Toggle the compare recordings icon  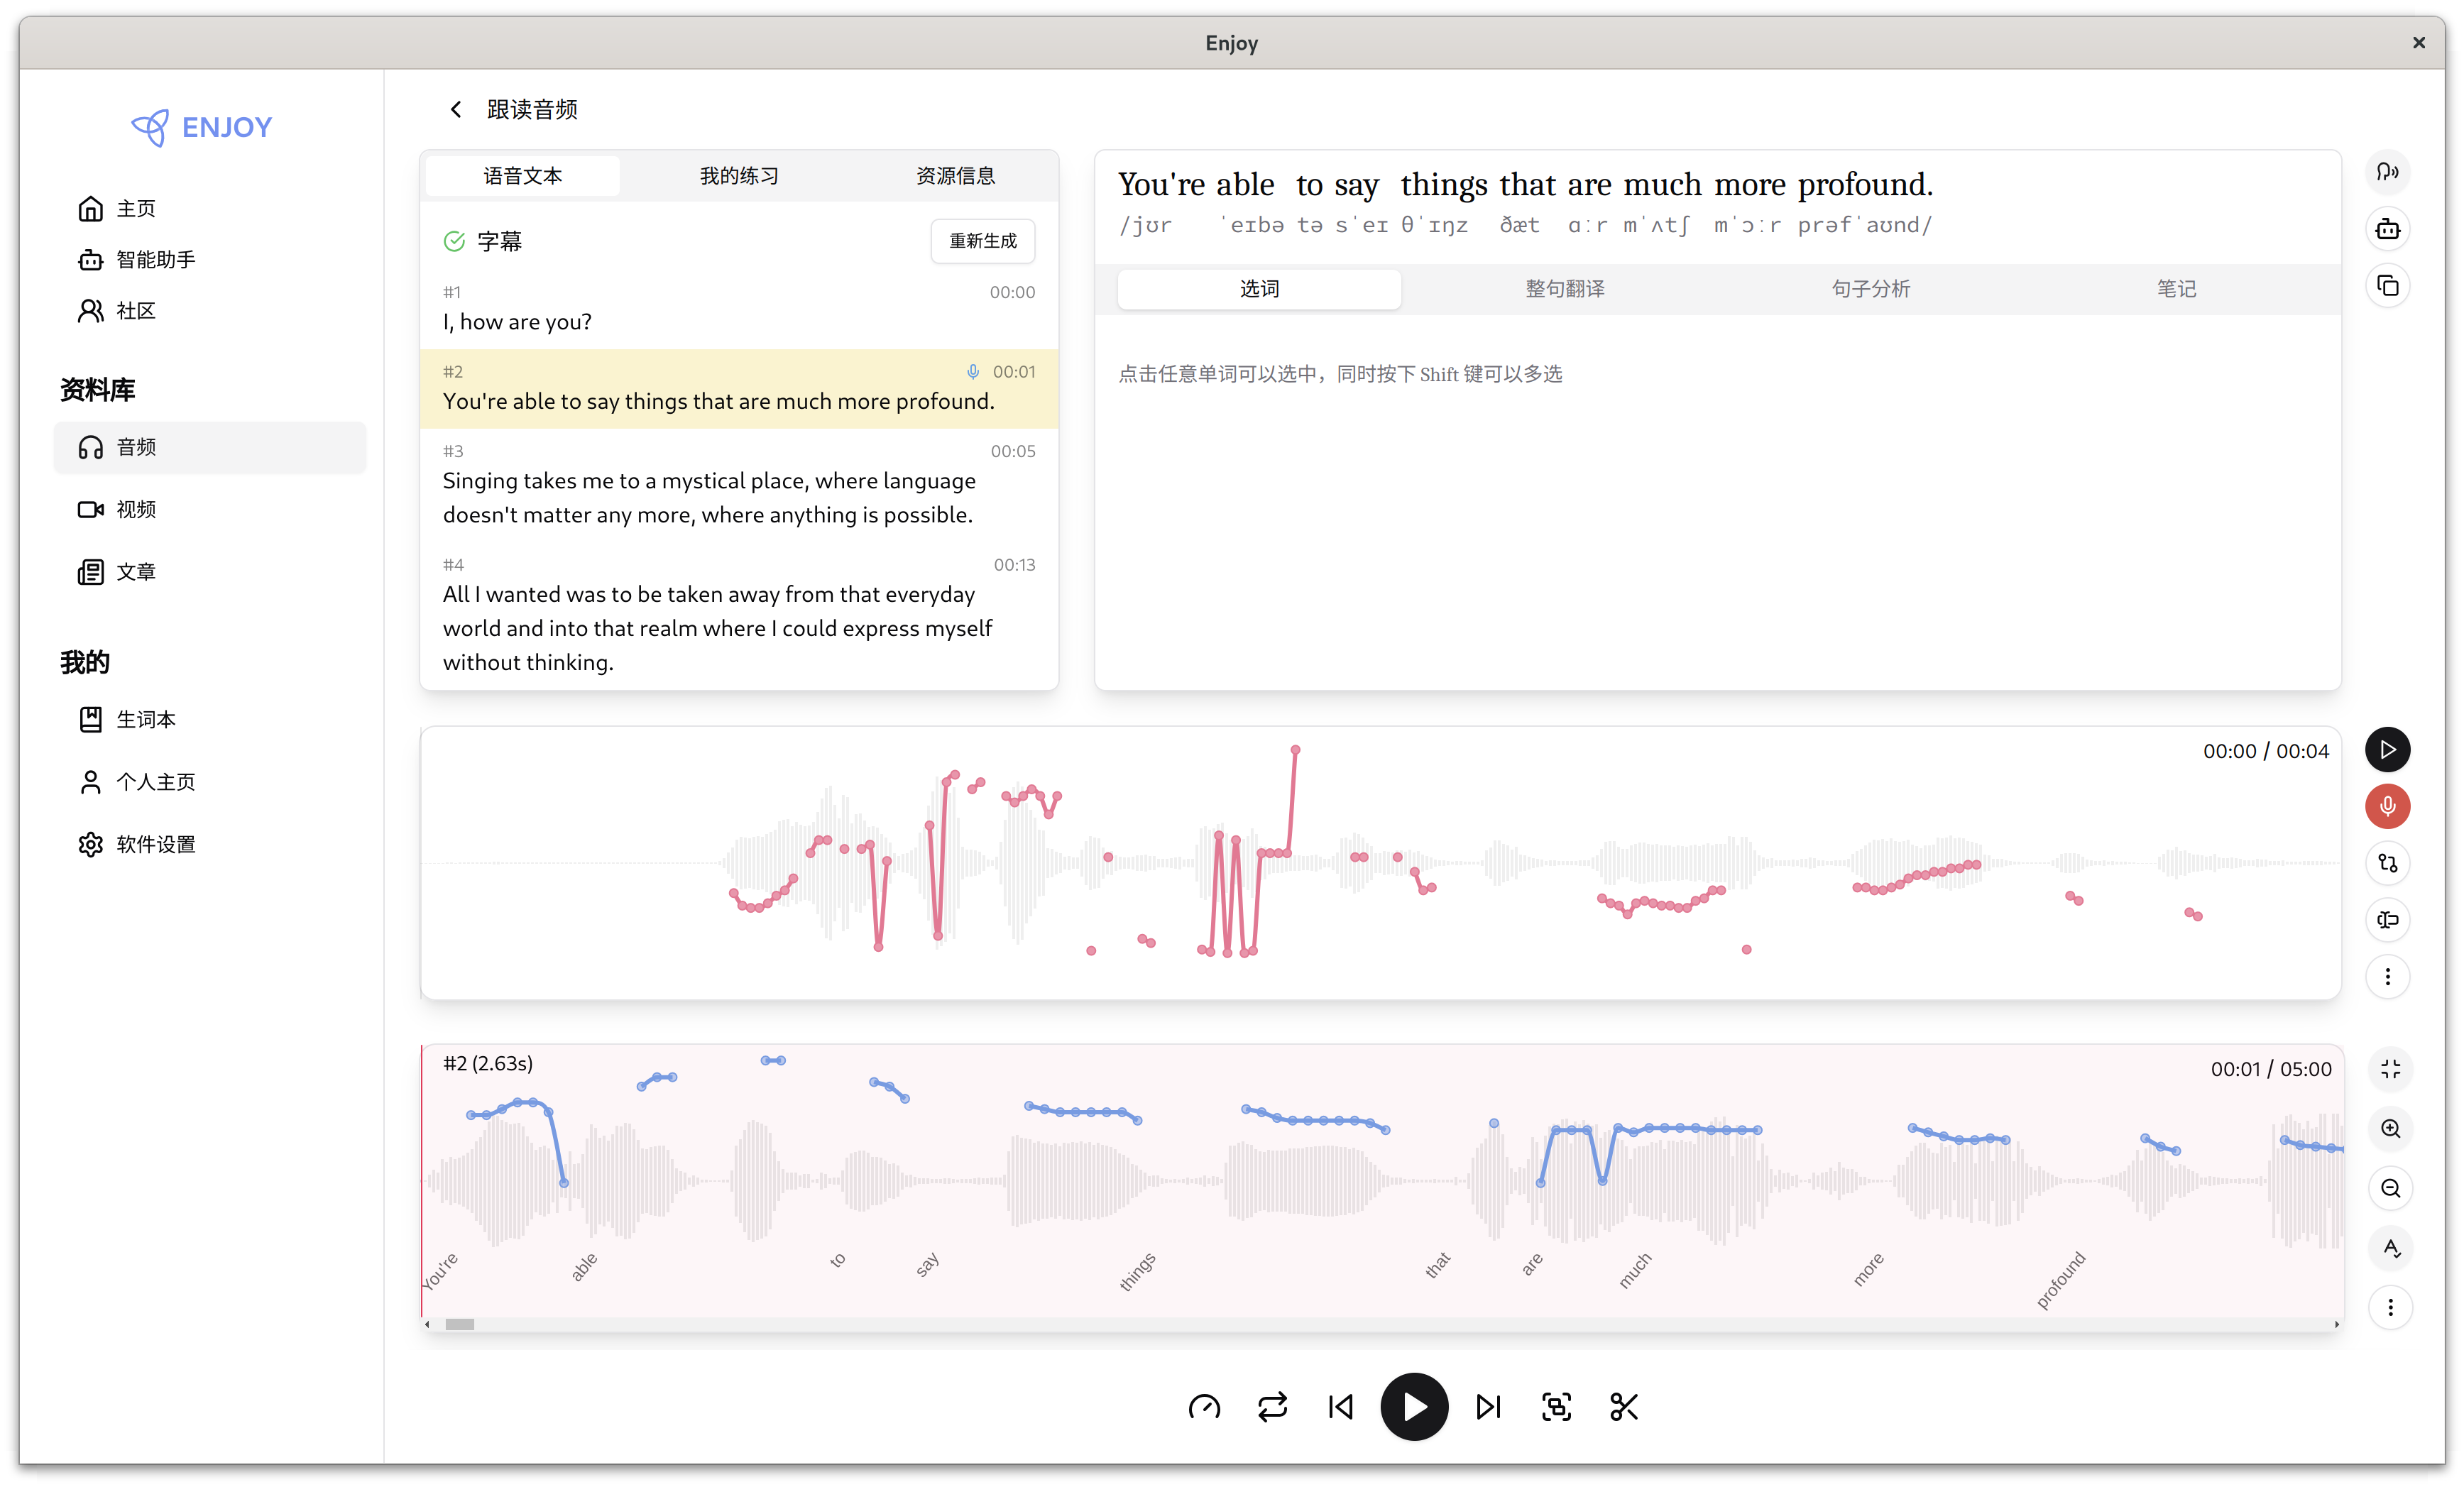(2387, 863)
